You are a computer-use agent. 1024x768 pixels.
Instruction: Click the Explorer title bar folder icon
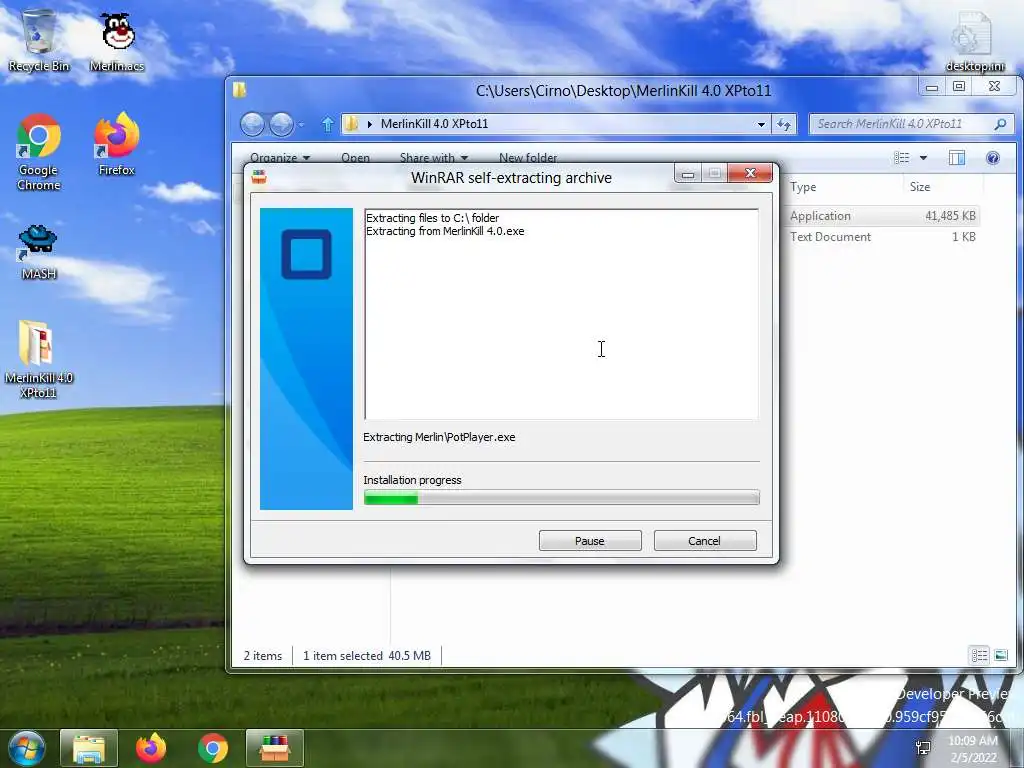pos(240,89)
